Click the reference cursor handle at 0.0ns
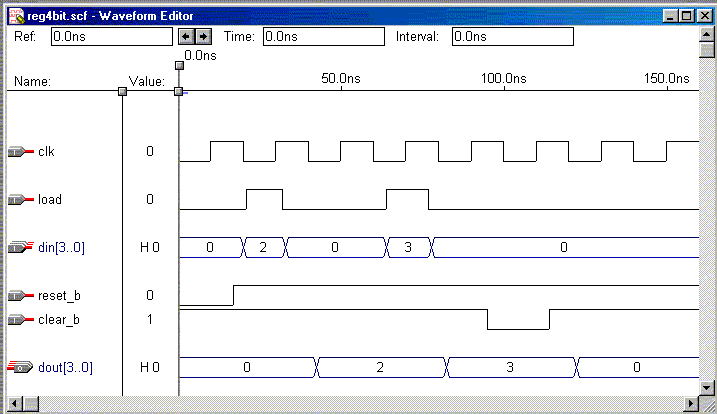This screenshot has width=717, height=414. [x=180, y=66]
